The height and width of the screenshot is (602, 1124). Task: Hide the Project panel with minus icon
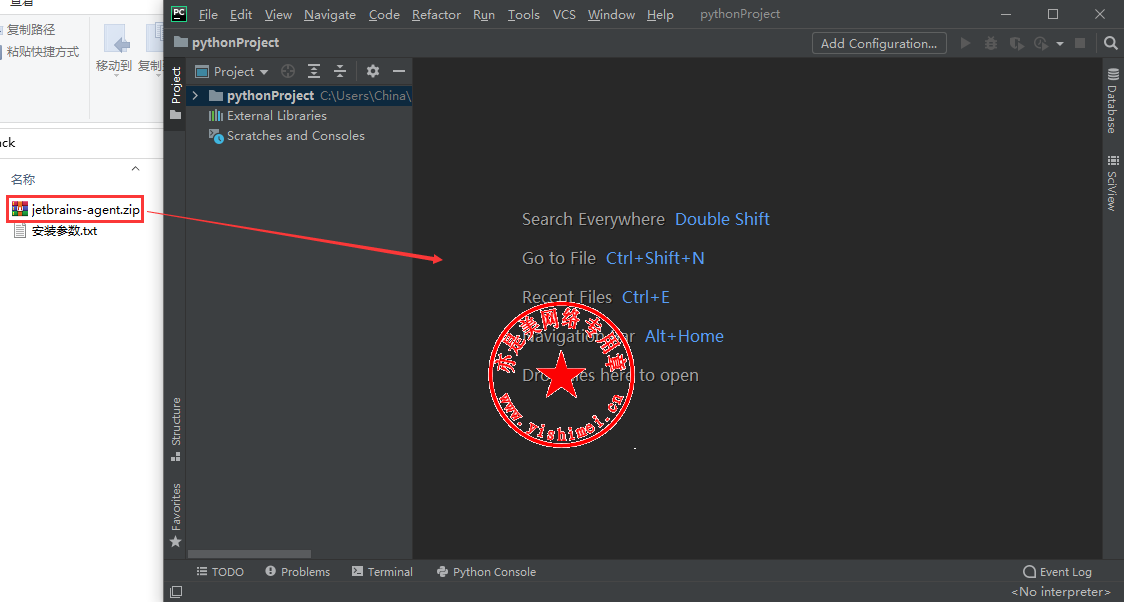399,71
